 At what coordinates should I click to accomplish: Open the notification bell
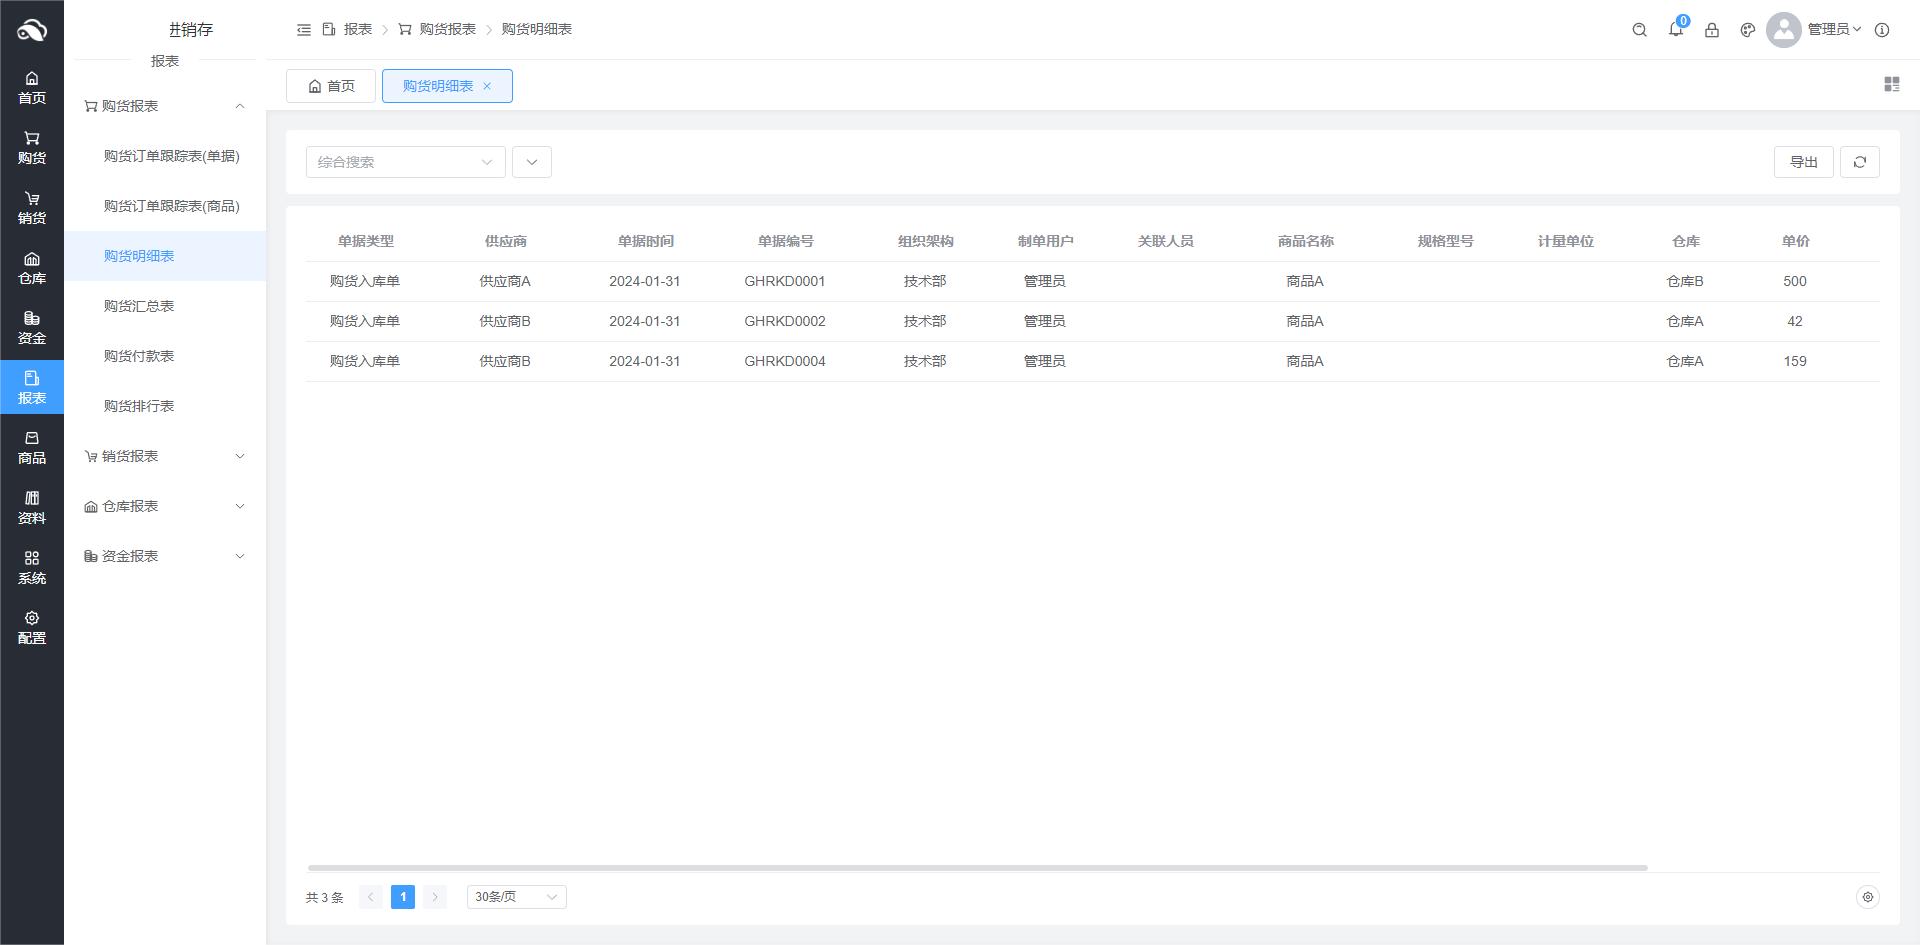[1675, 30]
